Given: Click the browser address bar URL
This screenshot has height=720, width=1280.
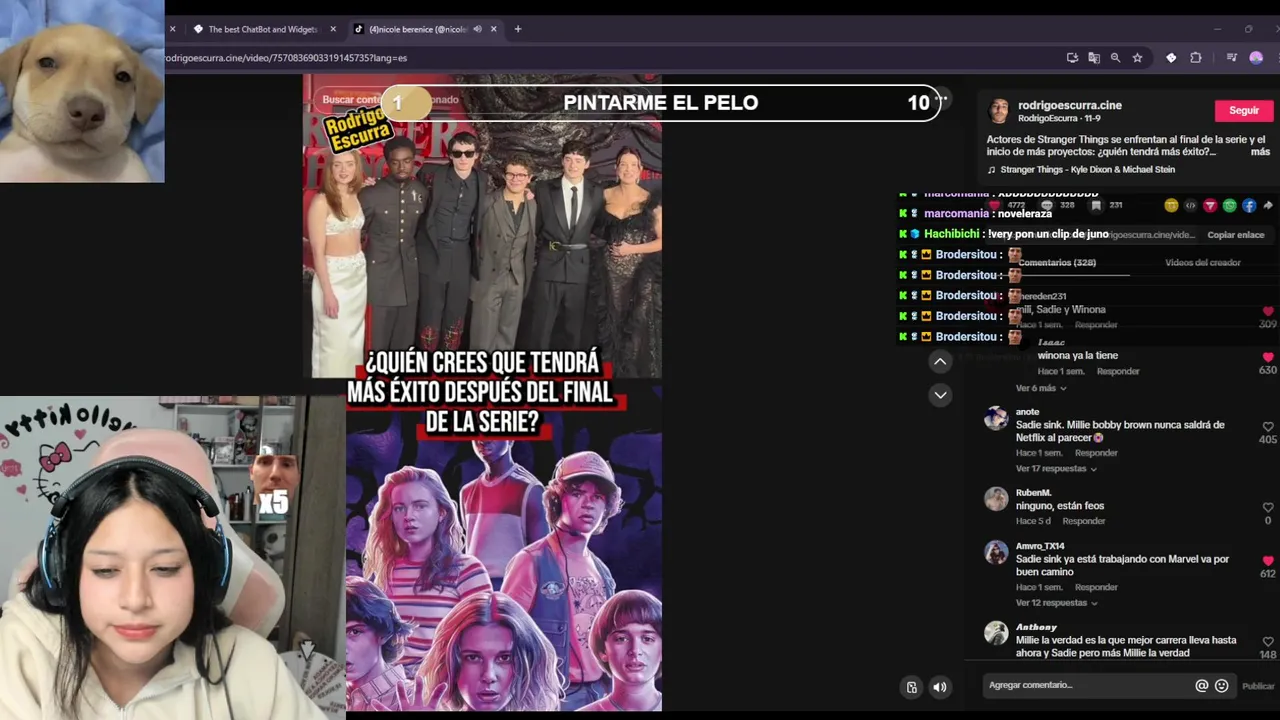Looking at the screenshot, I should 286,58.
